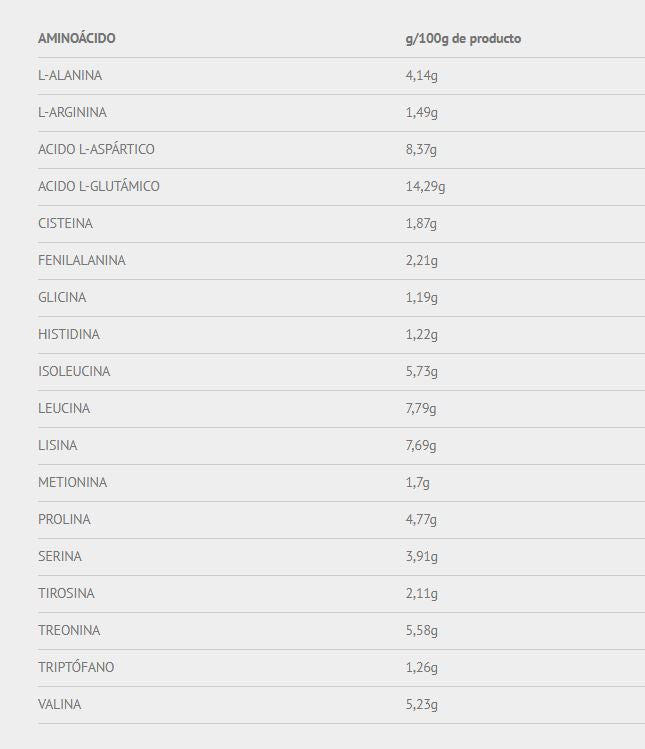This screenshot has width=645, height=749.
Task: Click ACIDO L-GLUTÁMICO row label
Action: (99, 186)
